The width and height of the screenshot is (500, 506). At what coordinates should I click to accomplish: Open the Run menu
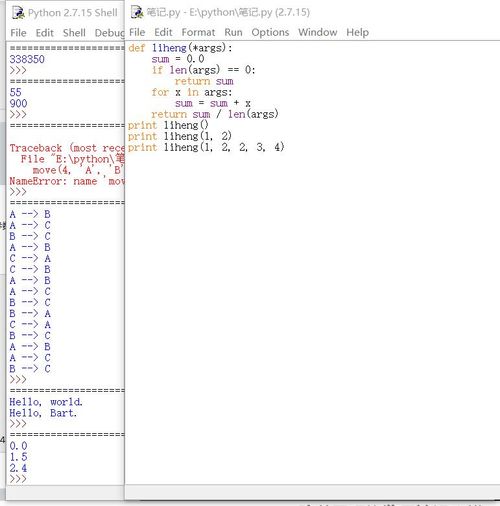tap(233, 32)
